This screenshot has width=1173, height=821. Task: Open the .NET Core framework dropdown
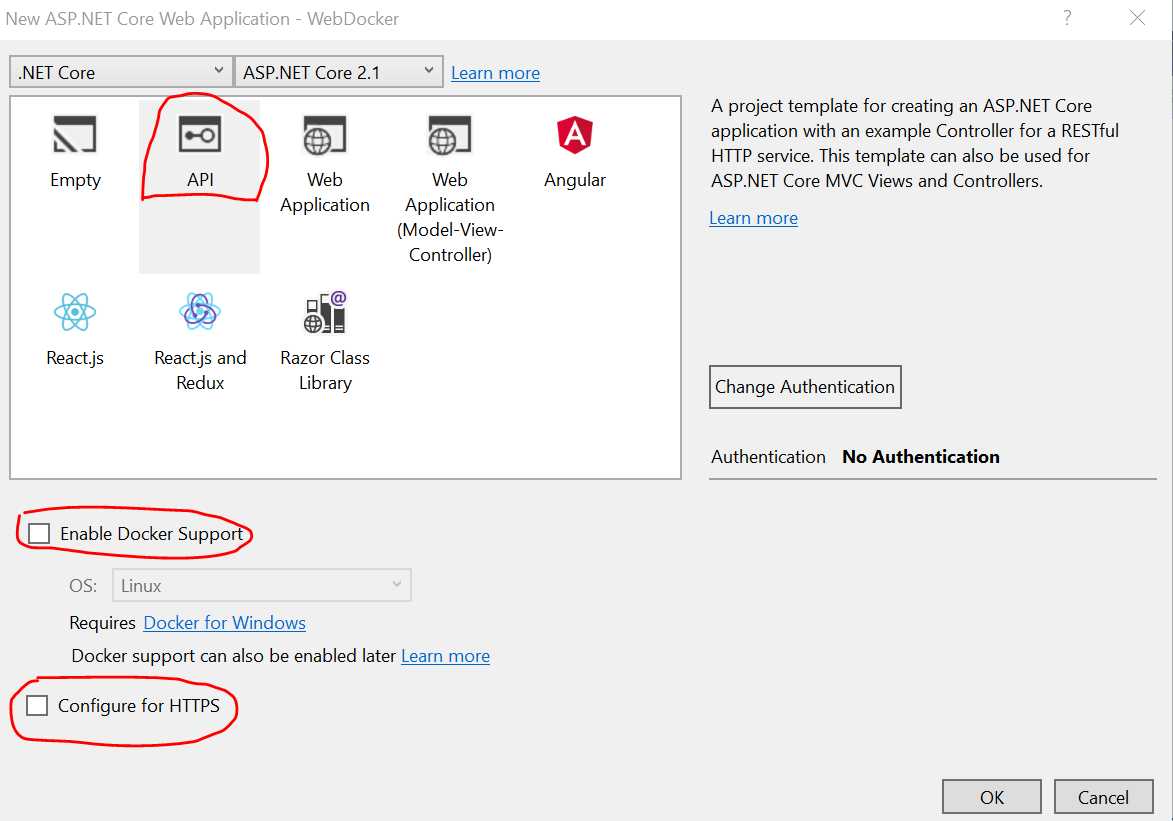121,73
